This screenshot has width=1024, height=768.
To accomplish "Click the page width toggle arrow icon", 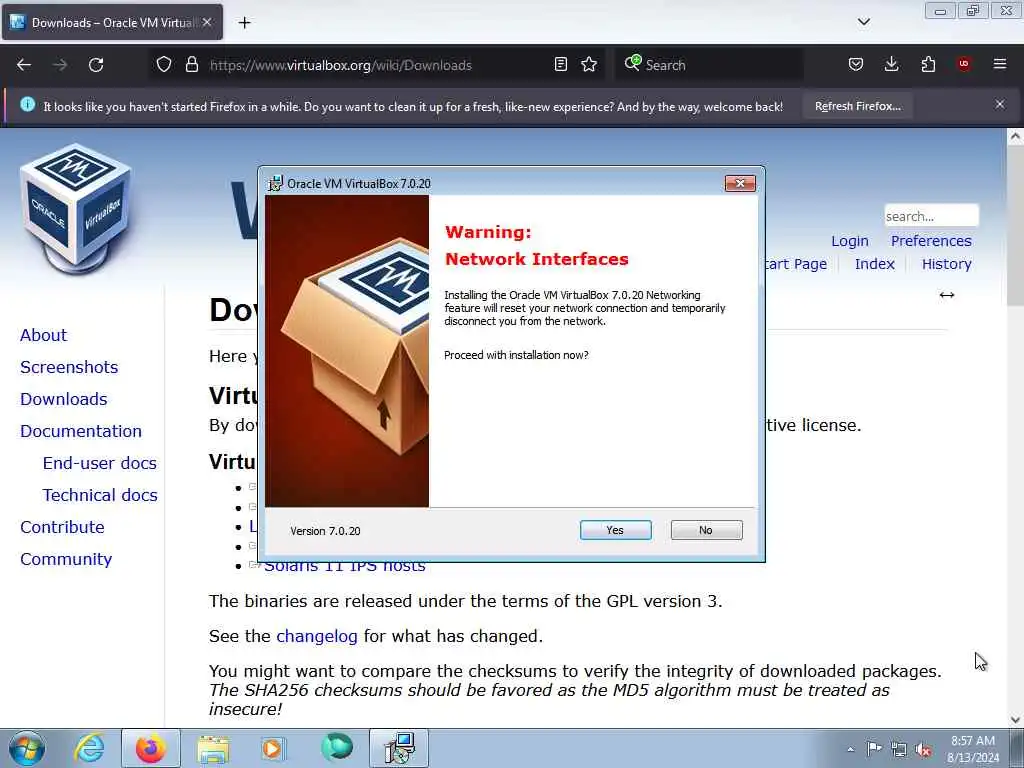I will [947, 295].
